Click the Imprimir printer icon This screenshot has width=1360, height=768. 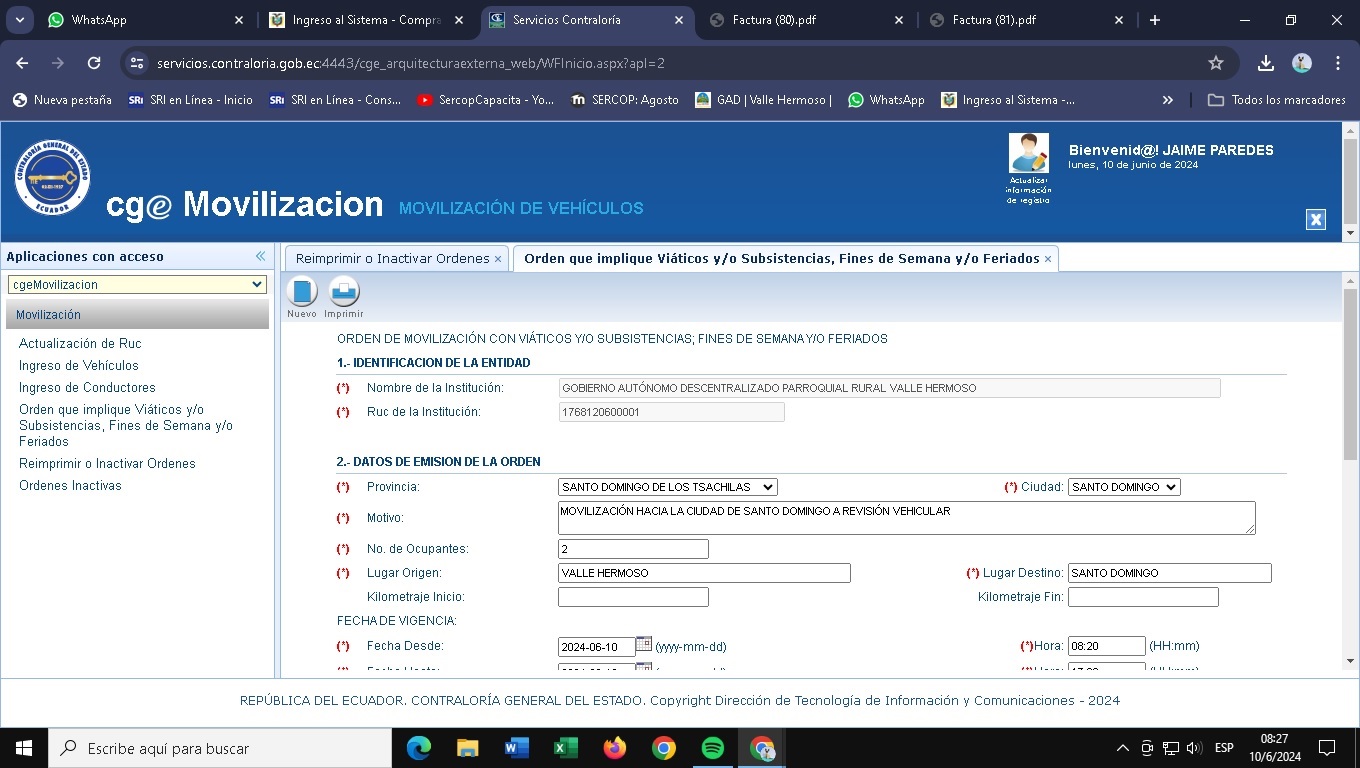point(344,291)
